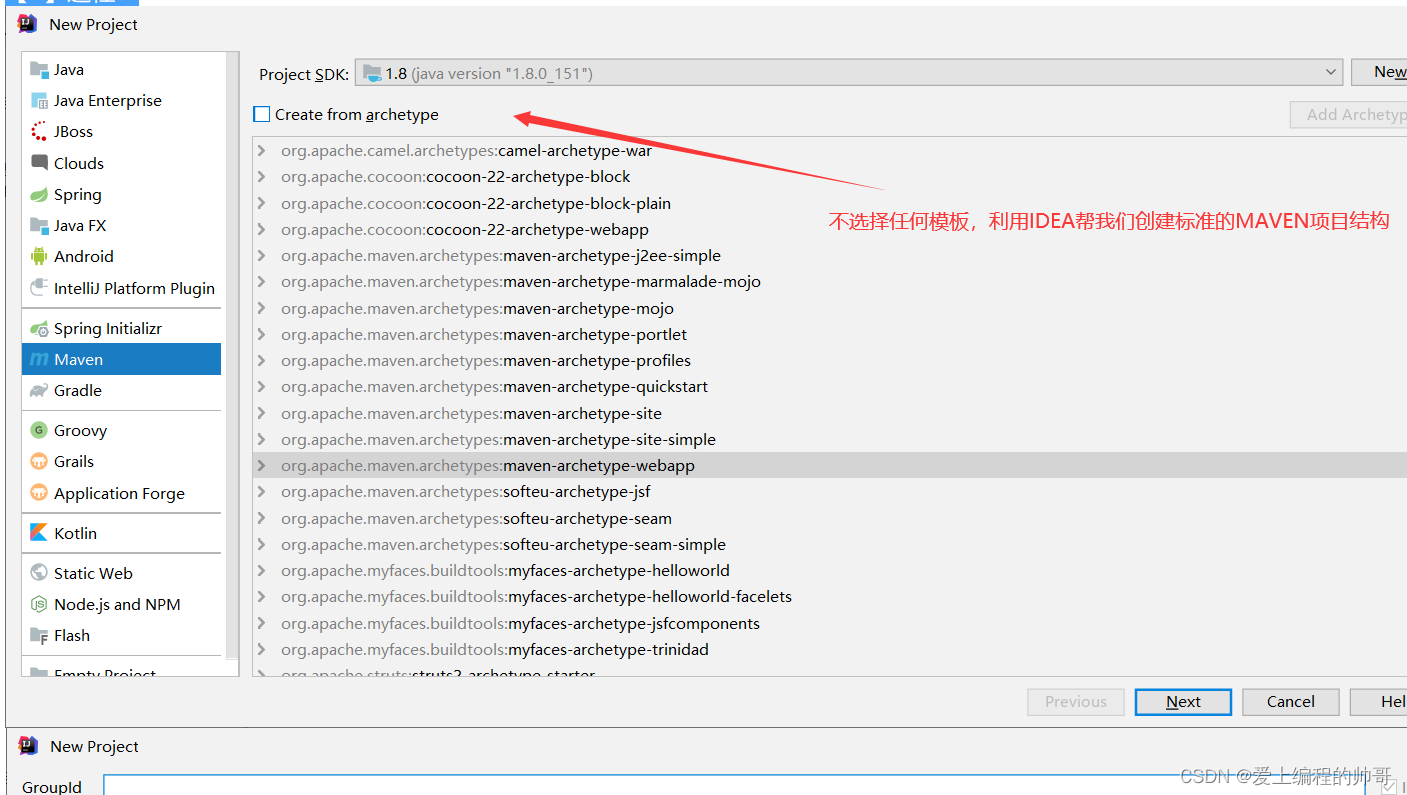Screen dimensions: 1407x795
Task: Expand cocoon-22-archetype-block node
Action: (x=262, y=177)
